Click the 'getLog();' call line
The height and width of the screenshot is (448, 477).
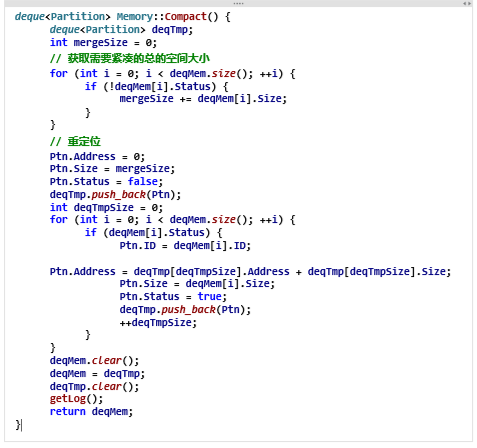pyautogui.click(x=76, y=399)
